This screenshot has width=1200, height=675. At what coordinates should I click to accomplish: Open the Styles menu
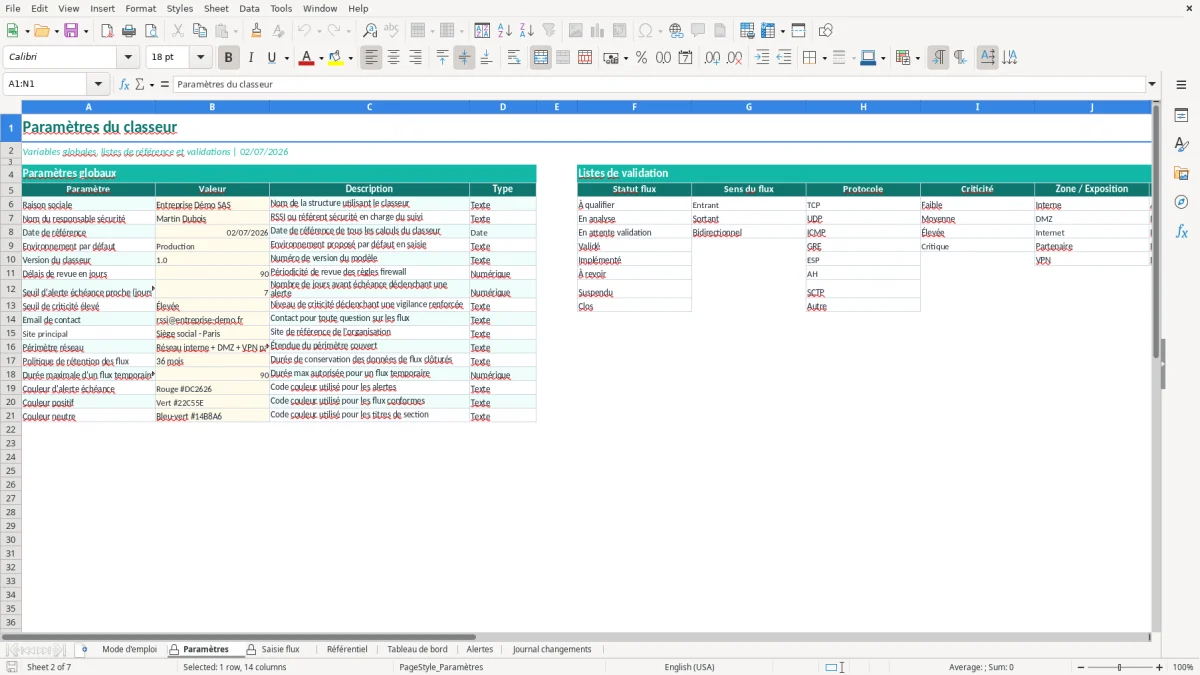(180, 8)
